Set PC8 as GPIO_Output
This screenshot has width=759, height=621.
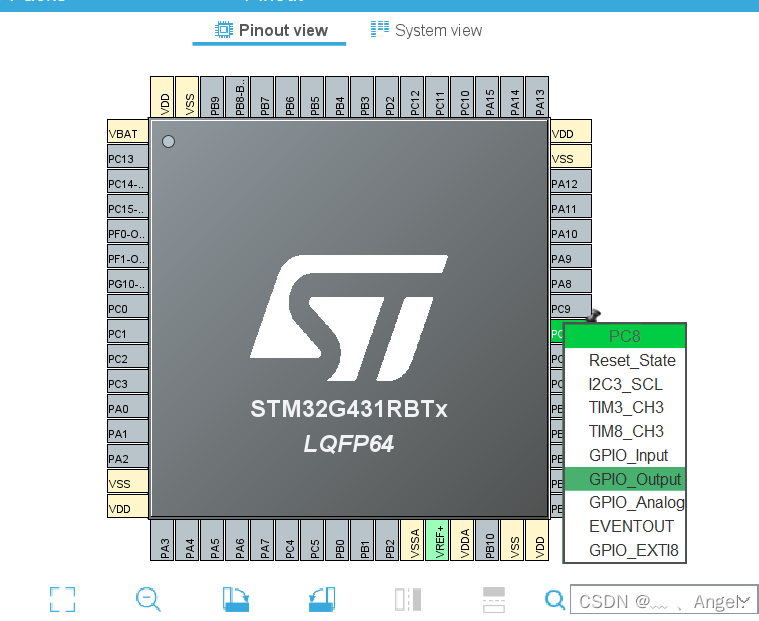tap(625, 479)
